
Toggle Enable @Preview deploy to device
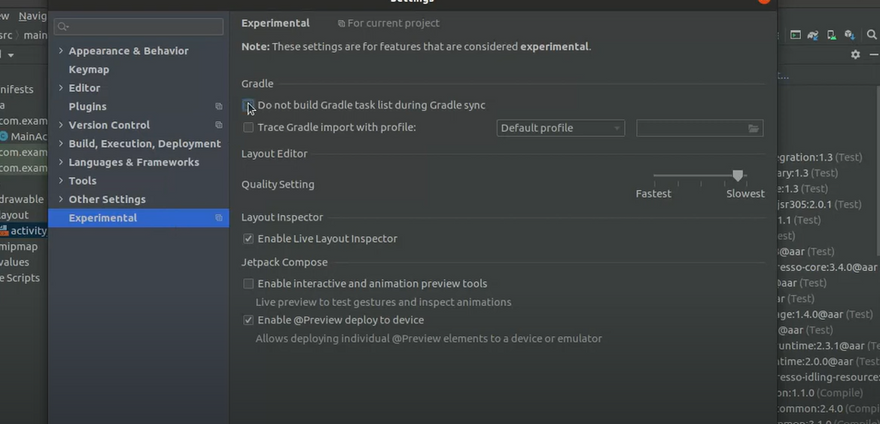point(248,320)
